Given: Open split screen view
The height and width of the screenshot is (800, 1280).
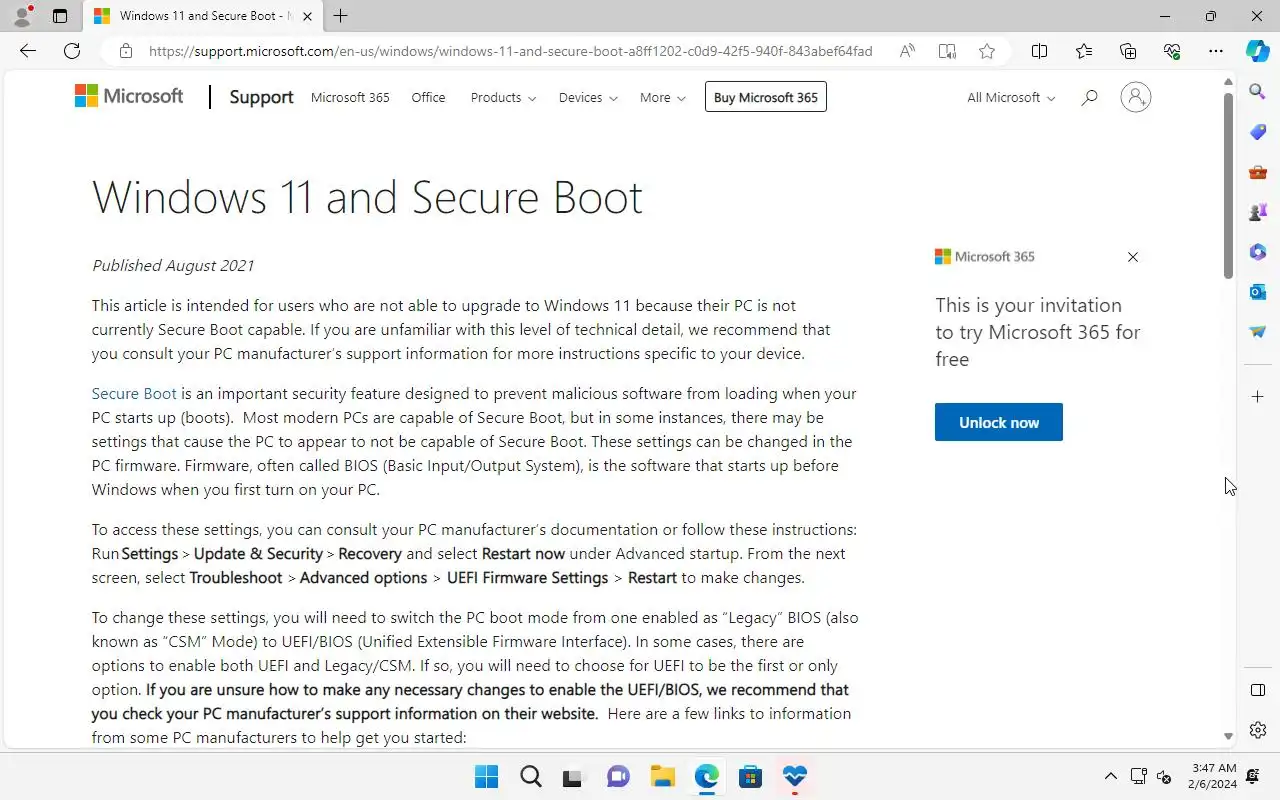Looking at the screenshot, I should coord(1039,51).
